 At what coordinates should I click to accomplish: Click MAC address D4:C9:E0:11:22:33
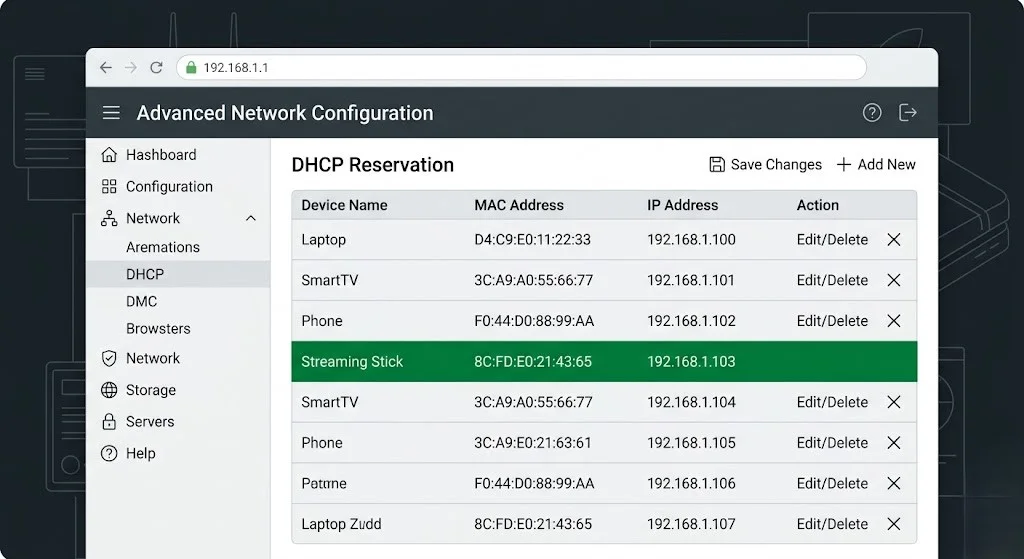[532, 240]
